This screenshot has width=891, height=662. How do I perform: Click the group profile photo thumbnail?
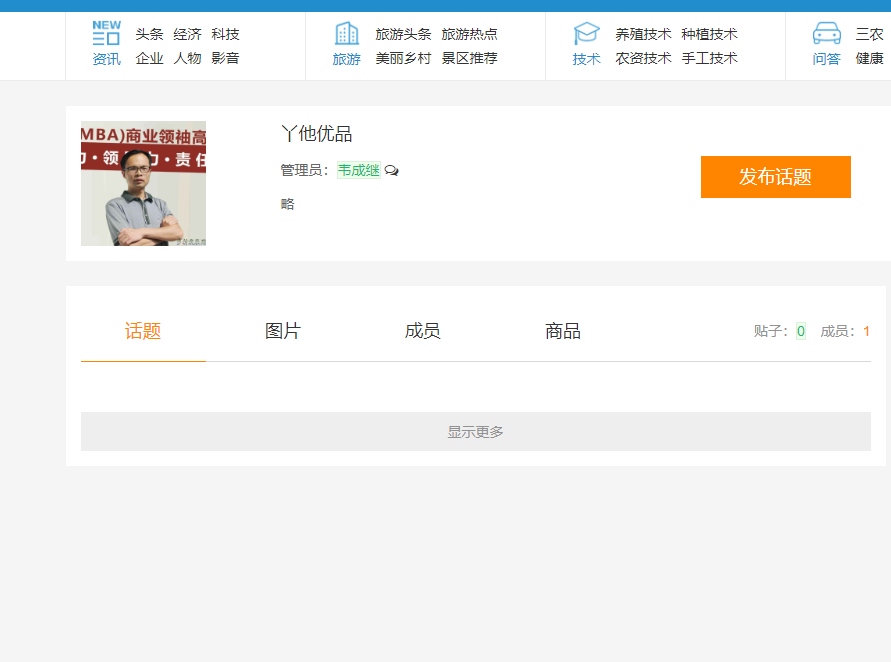point(143,184)
